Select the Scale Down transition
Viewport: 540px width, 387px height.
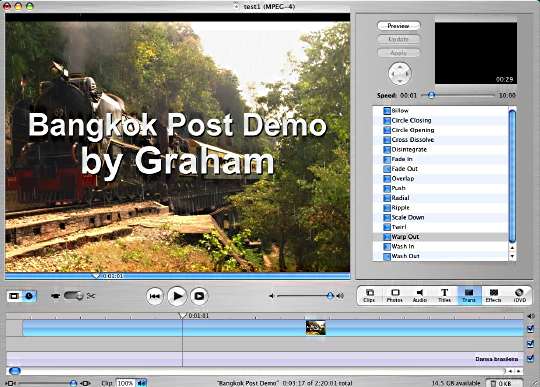coord(440,217)
